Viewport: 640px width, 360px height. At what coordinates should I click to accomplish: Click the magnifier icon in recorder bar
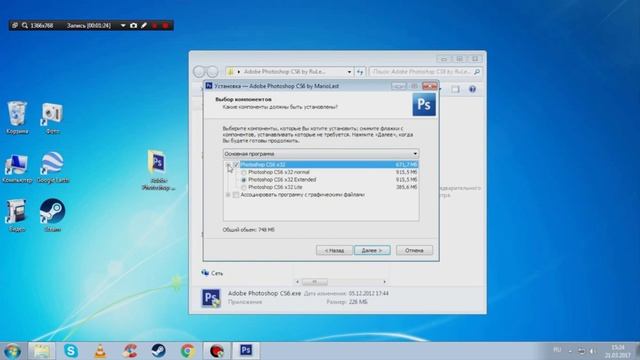25,25
